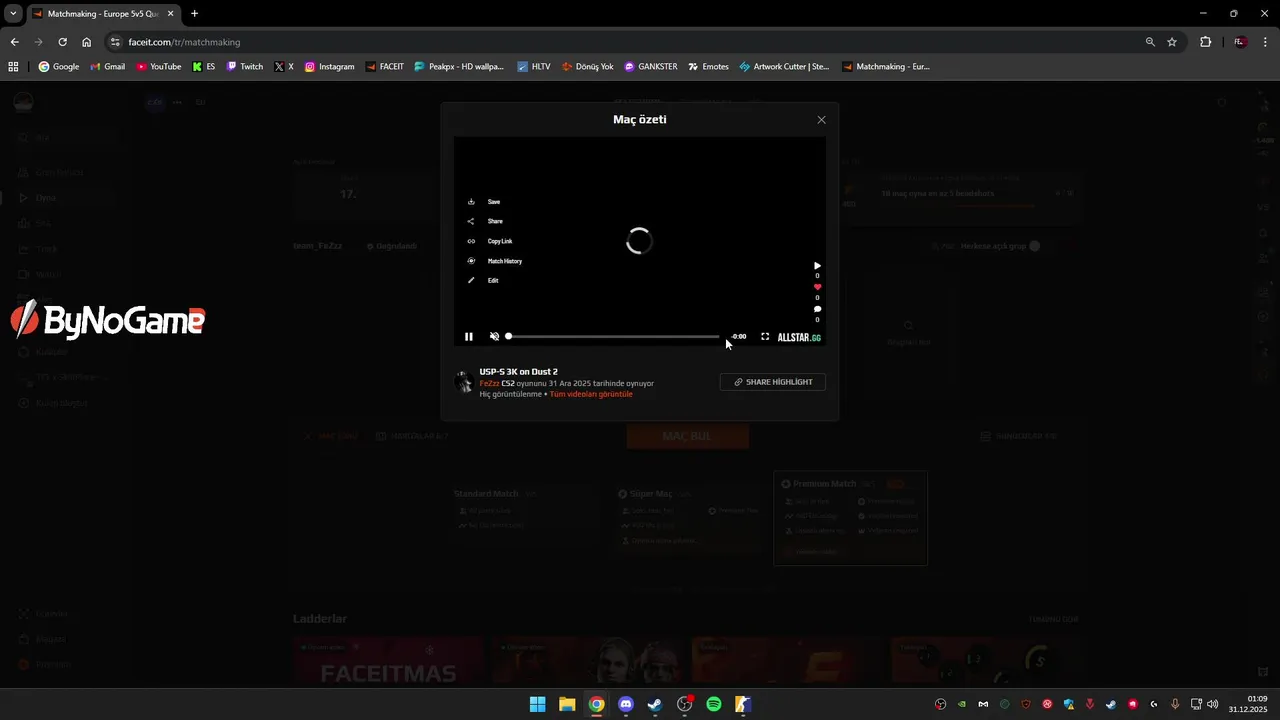Viewport: 1280px width, 720px height.
Task: Open Match History from the video overlay
Action: [x=495, y=261]
